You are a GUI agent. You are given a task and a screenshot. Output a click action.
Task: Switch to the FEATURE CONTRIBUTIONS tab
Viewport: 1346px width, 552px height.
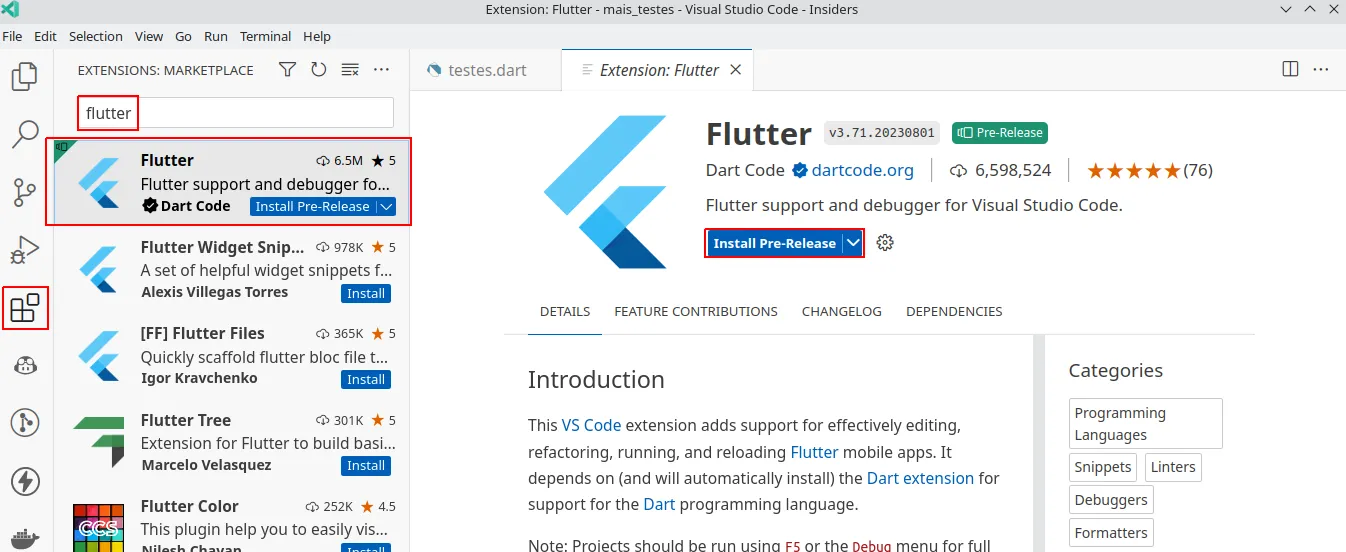pyautogui.click(x=696, y=311)
